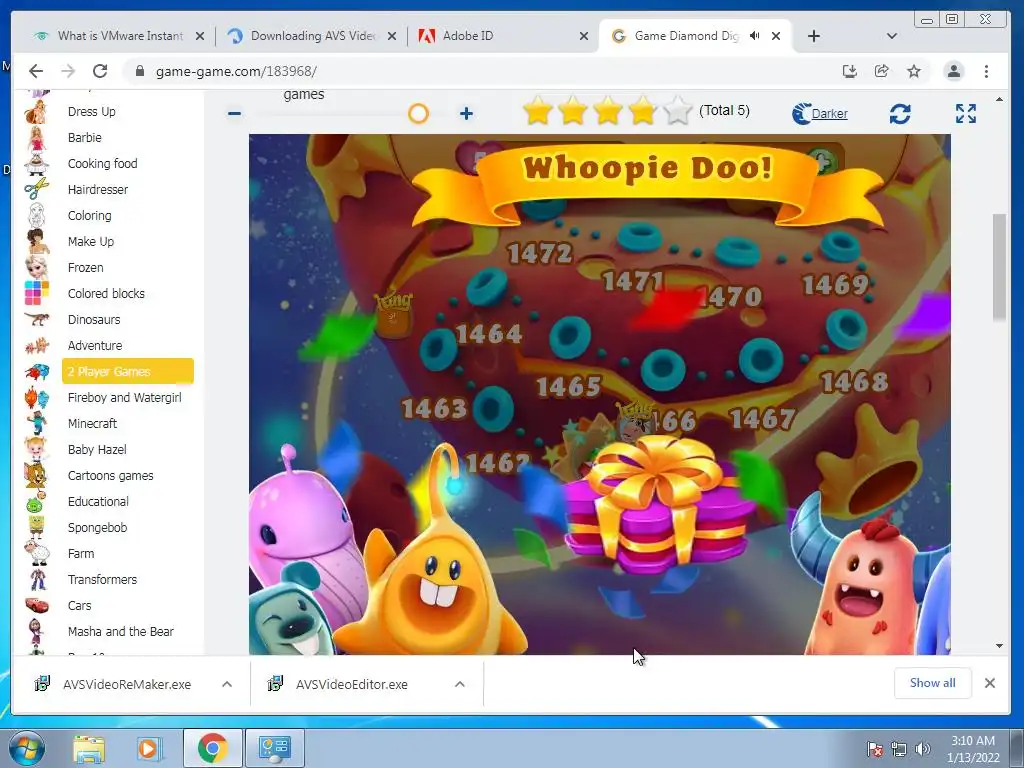Open the tab search dropdown arrow
This screenshot has height=768, width=1024.
(891, 36)
